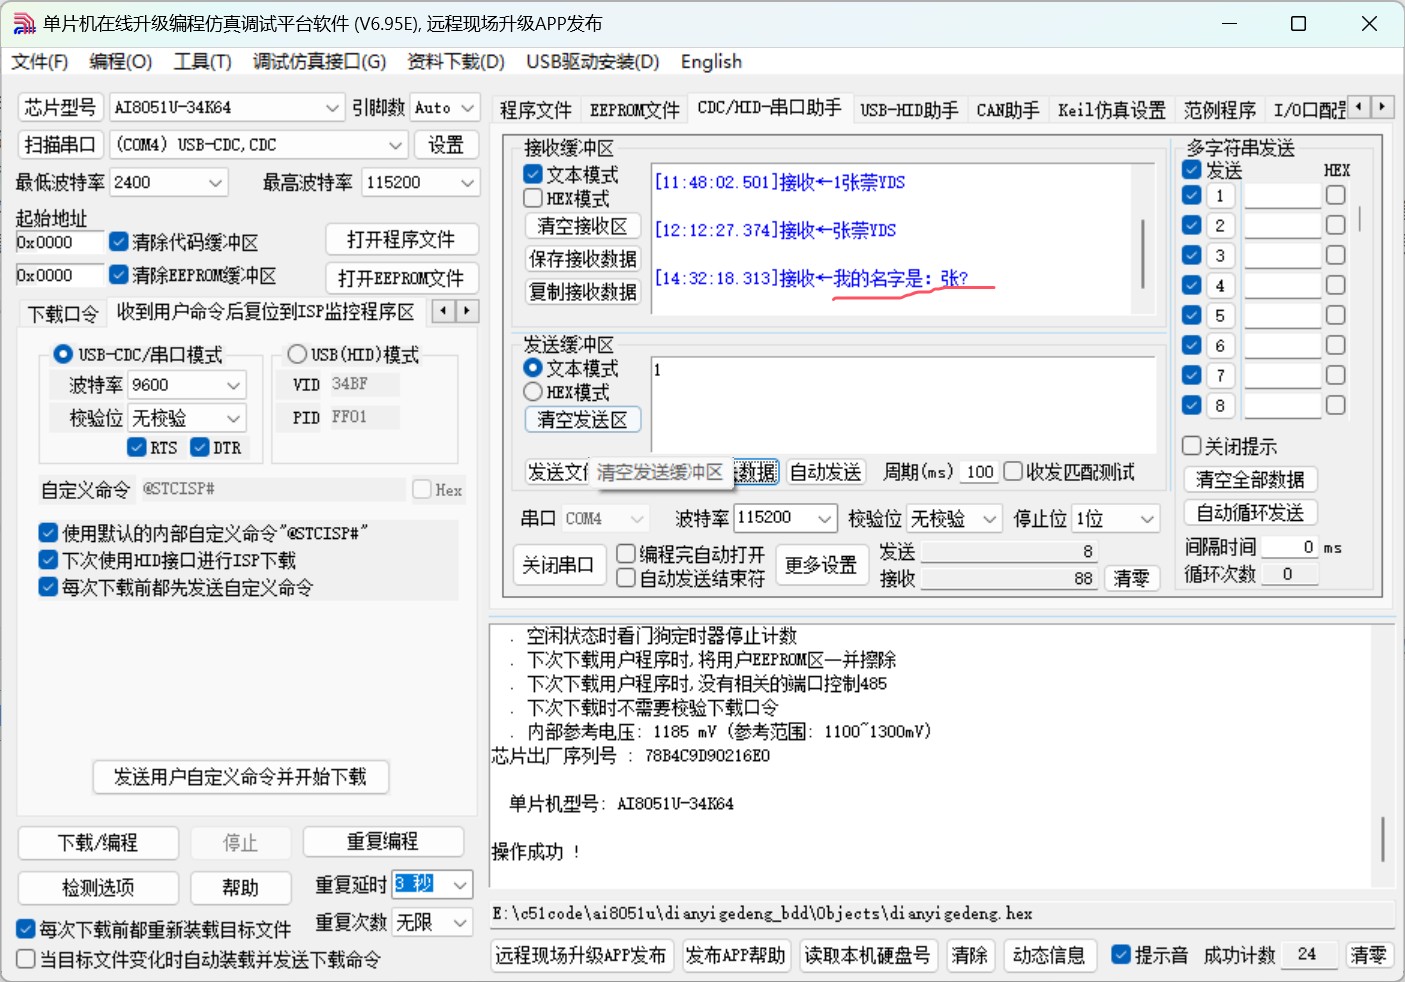This screenshot has width=1405, height=982.
Task: Click 清空接收区 button
Action: (583, 226)
